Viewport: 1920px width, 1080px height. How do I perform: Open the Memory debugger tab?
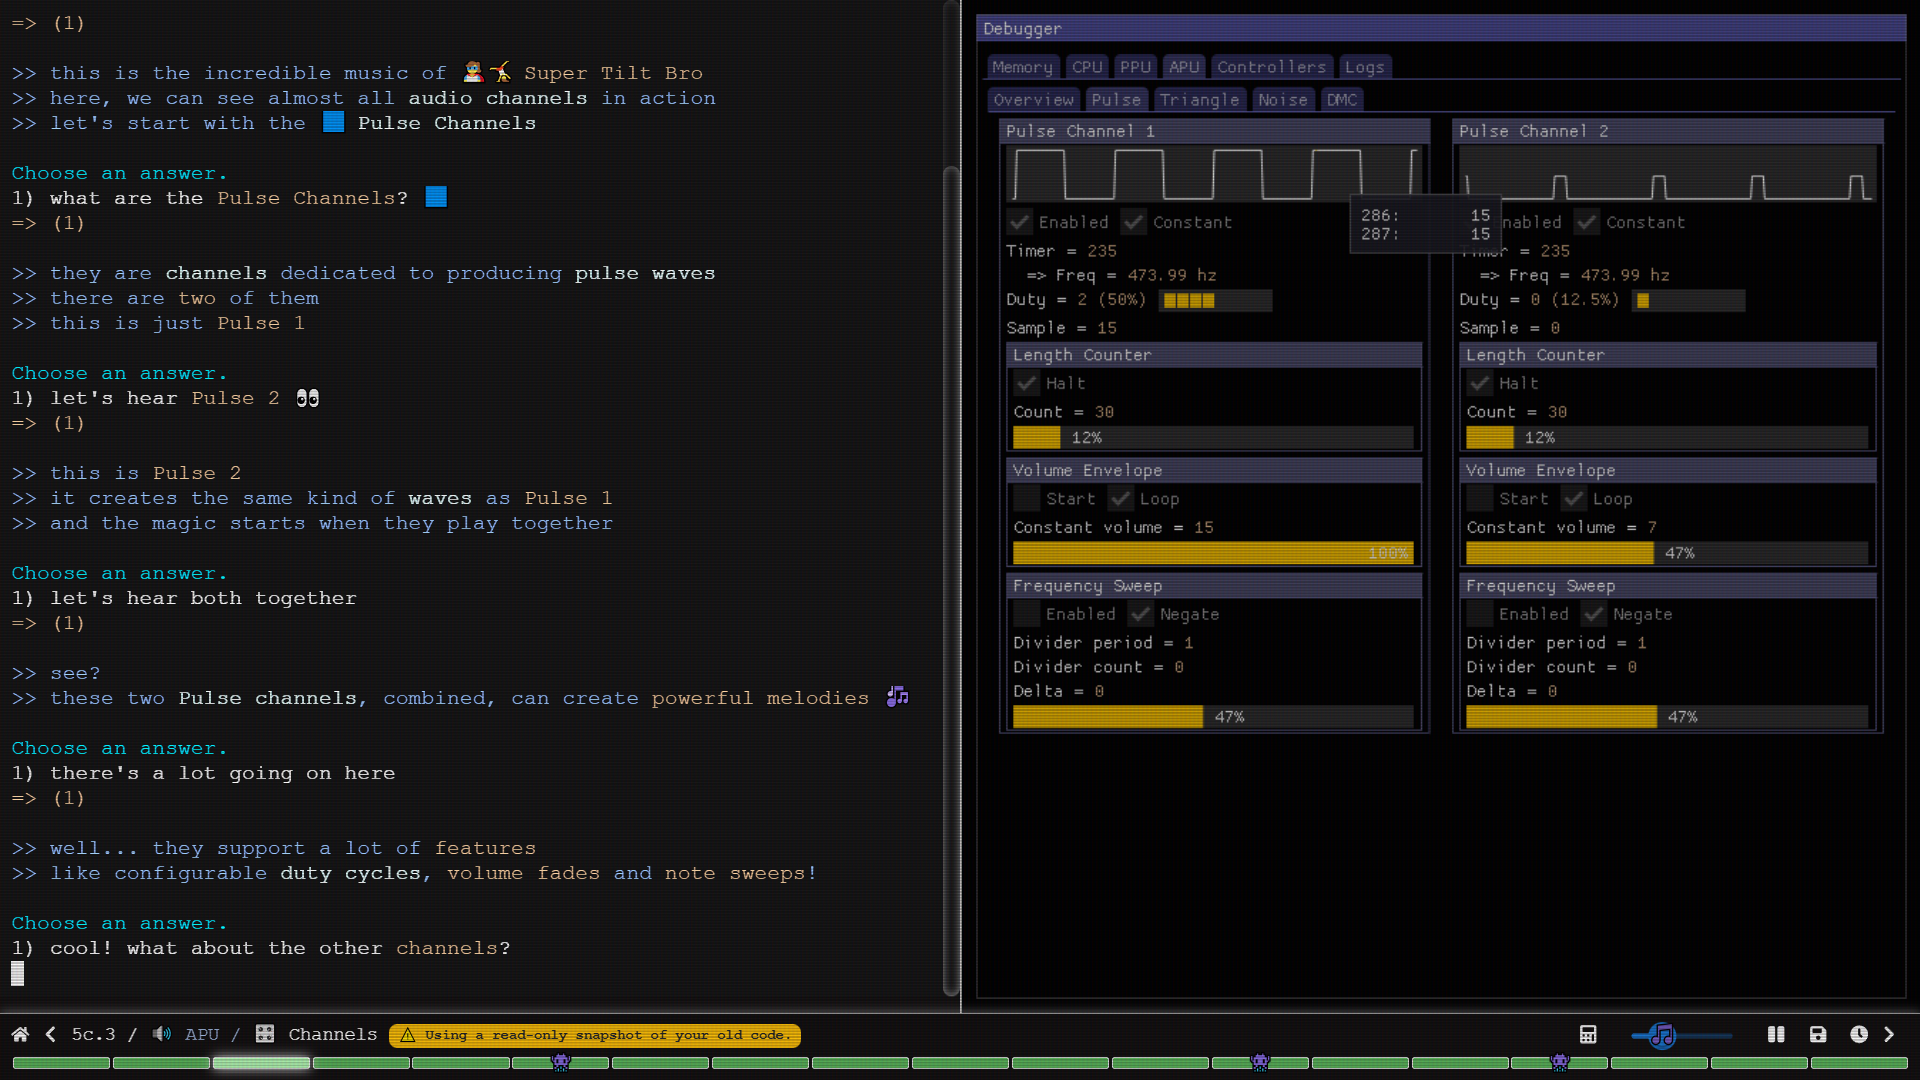[x=1022, y=67]
